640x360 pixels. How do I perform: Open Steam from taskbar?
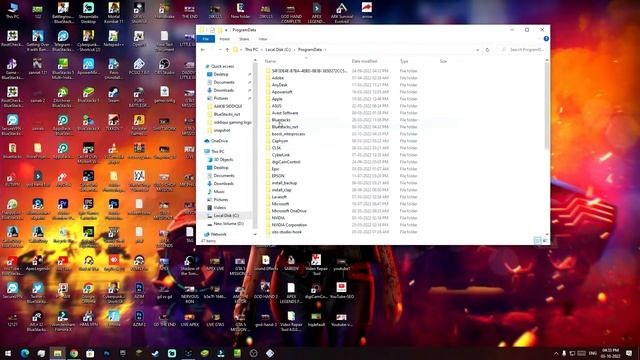point(156,353)
